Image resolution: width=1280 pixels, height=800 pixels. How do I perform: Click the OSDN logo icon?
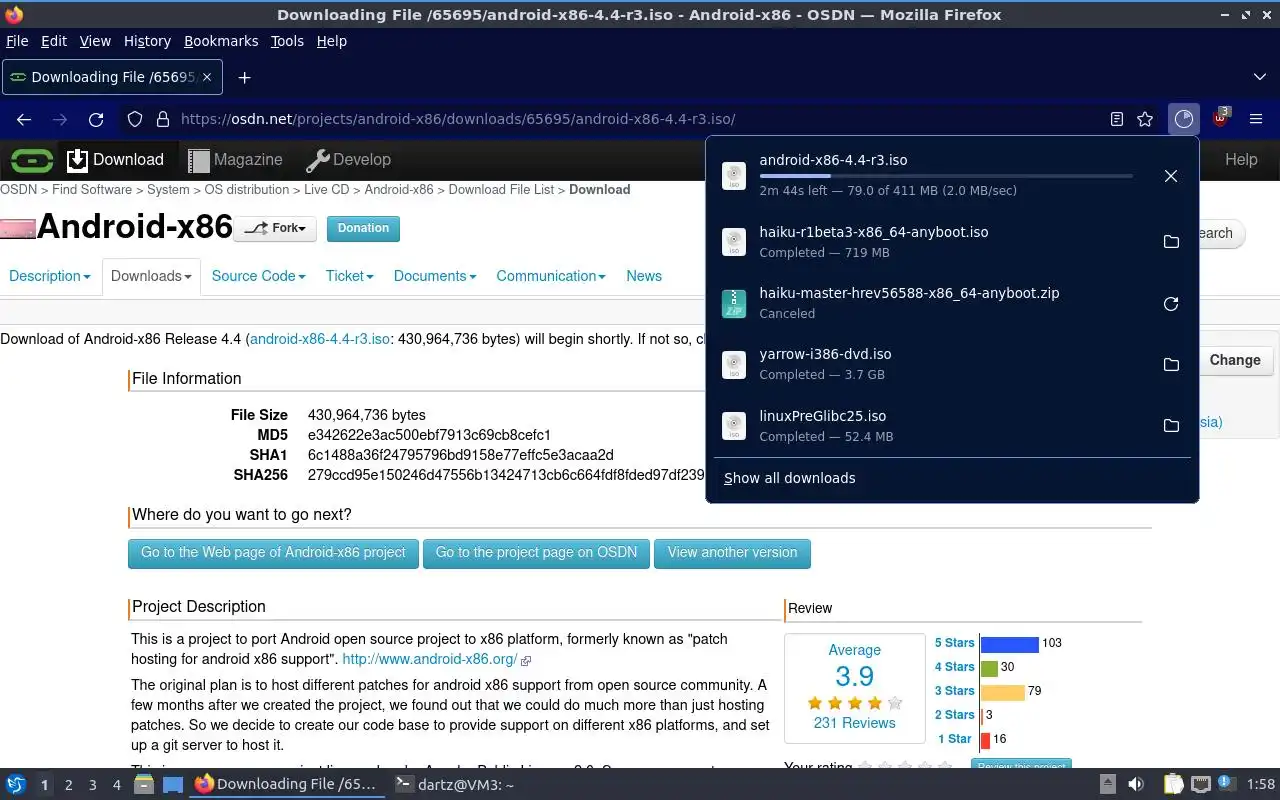[x=31, y=160]
